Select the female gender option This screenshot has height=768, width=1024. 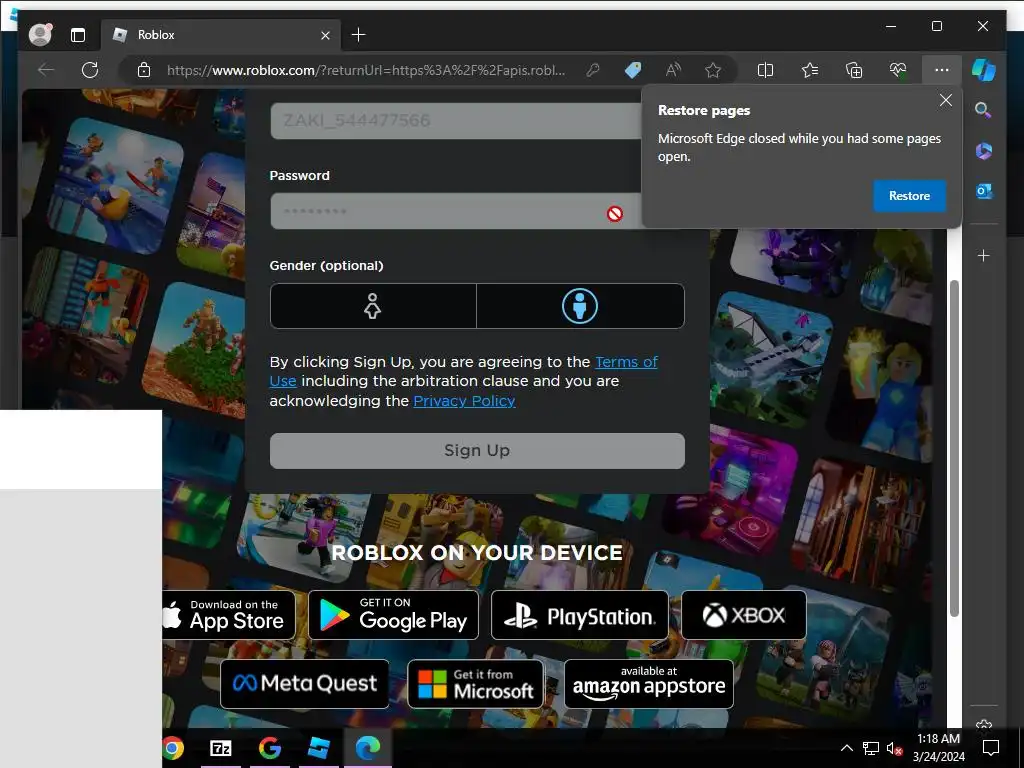coord(373,306)
